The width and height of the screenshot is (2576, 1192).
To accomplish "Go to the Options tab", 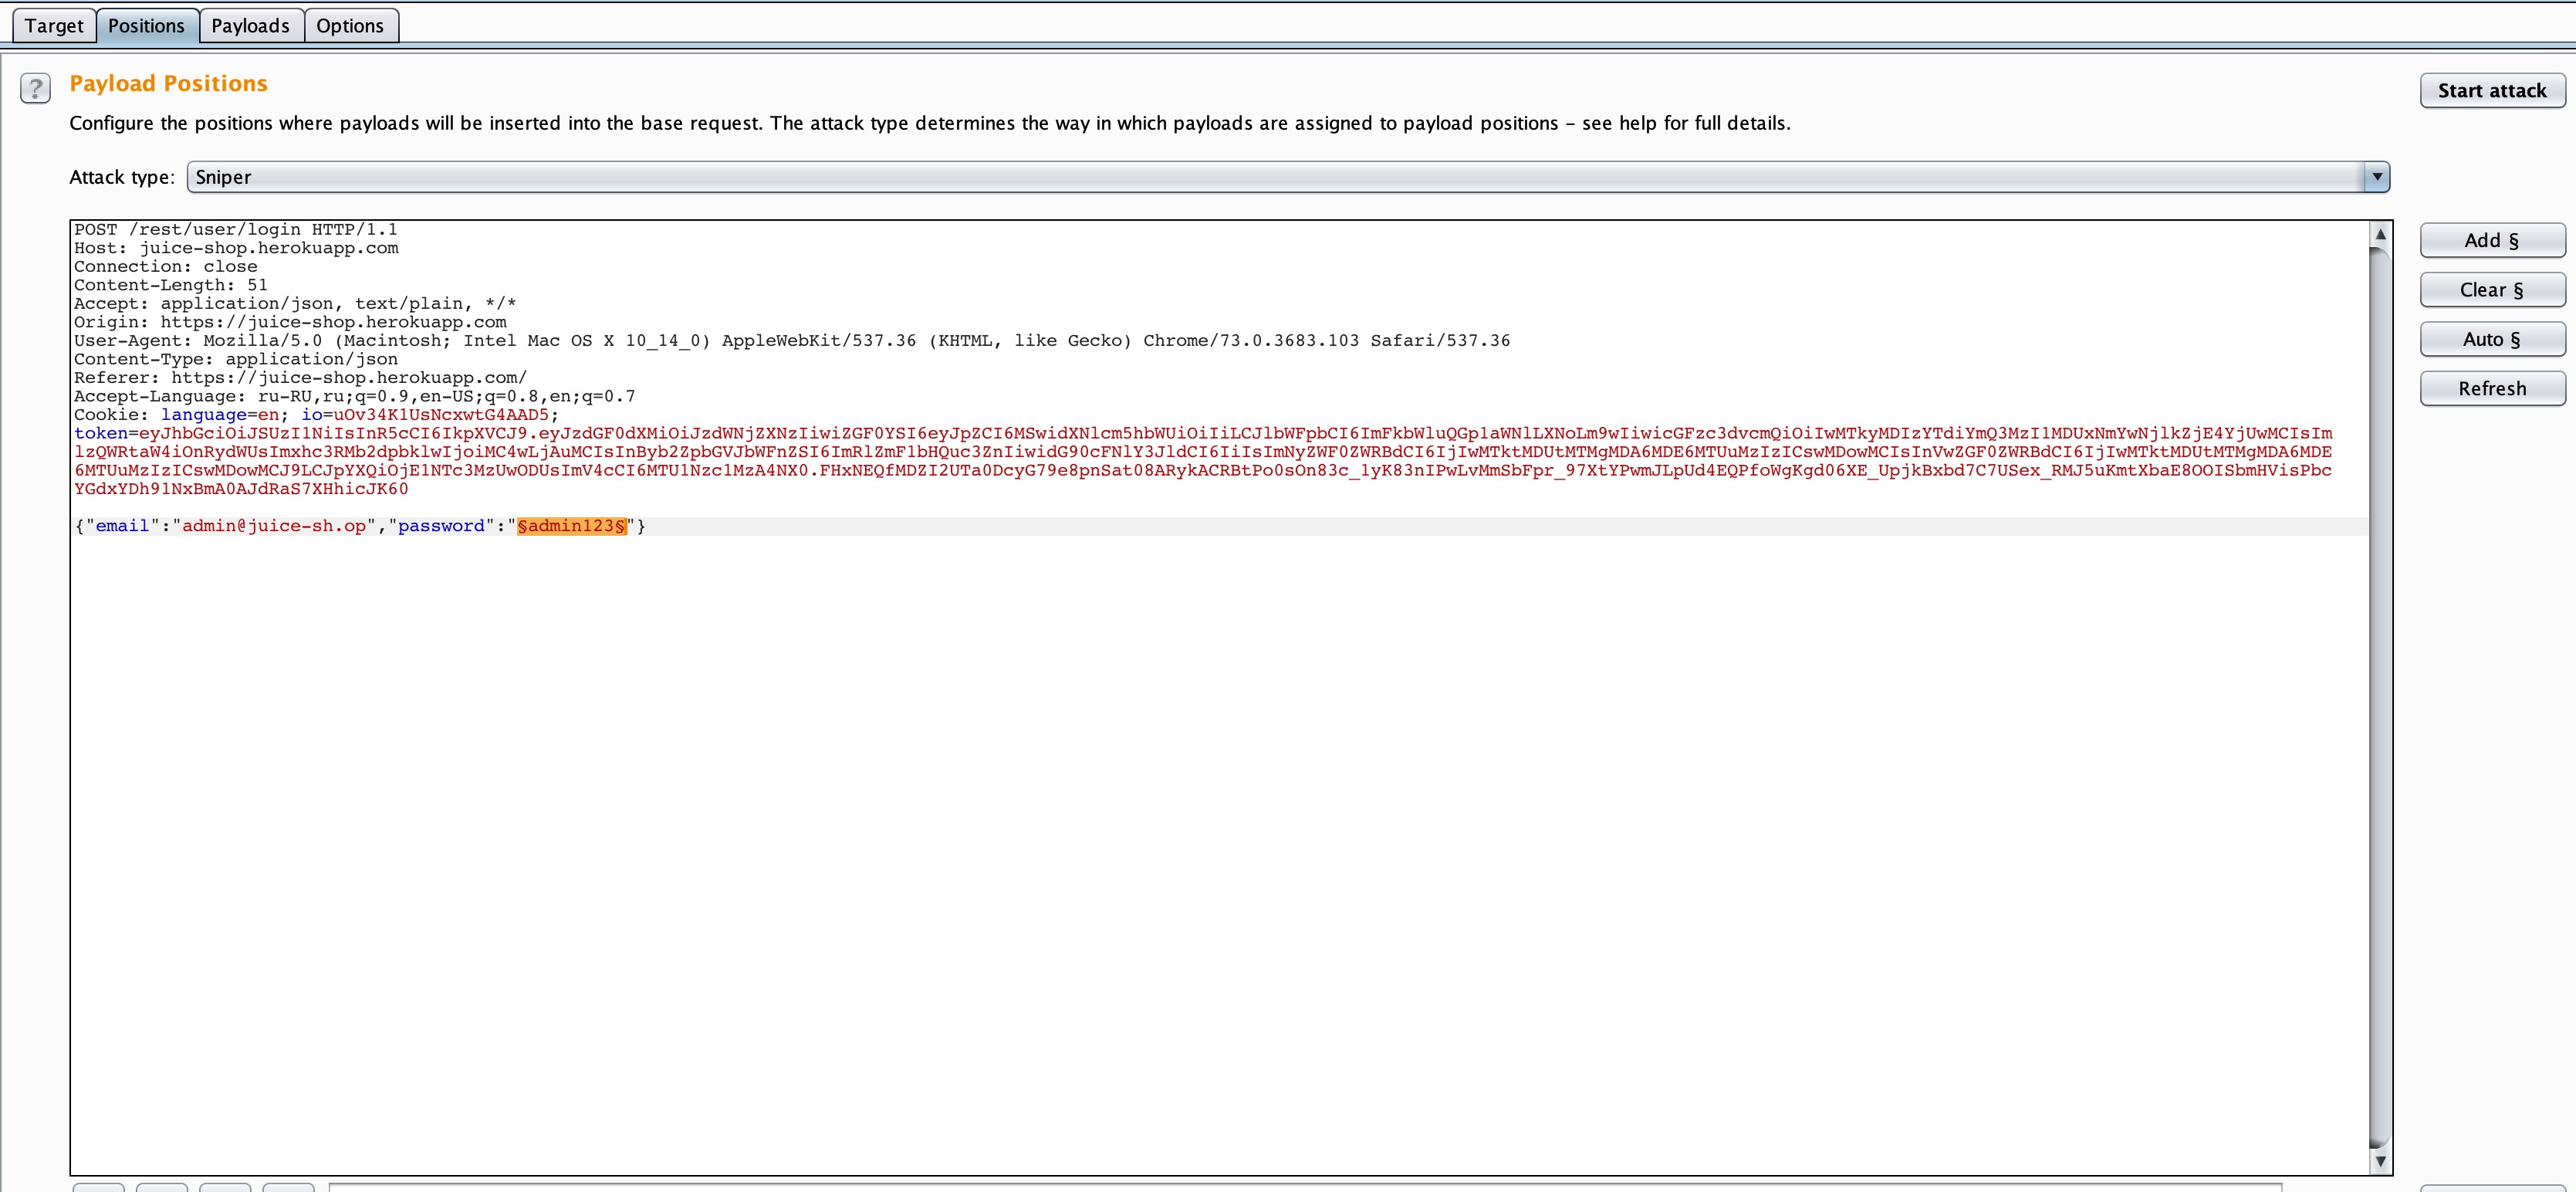I will (350, 26).
